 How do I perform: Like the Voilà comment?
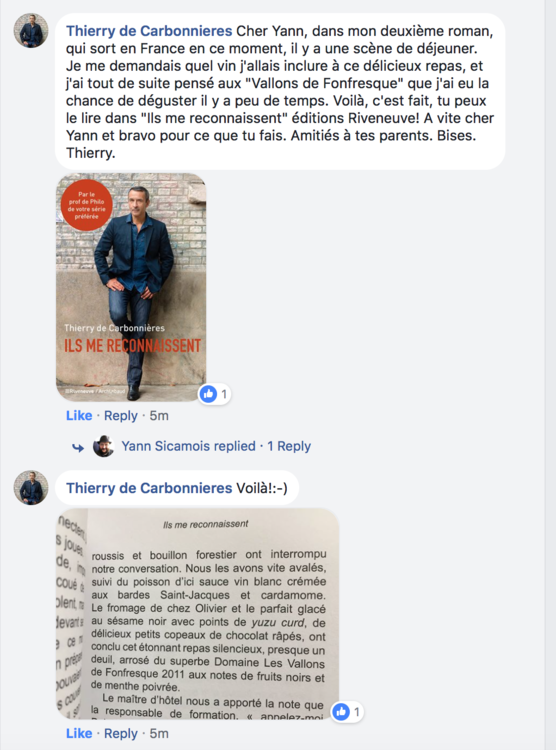pyautogui.click(x=79, y=733)
